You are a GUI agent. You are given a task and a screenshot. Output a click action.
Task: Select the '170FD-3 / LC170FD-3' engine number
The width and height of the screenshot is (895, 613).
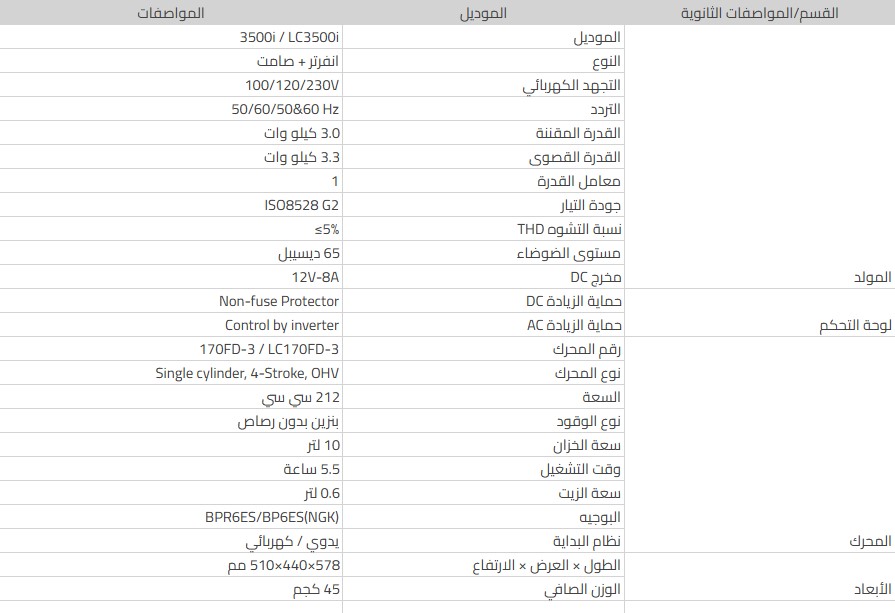tap(269, 349)
